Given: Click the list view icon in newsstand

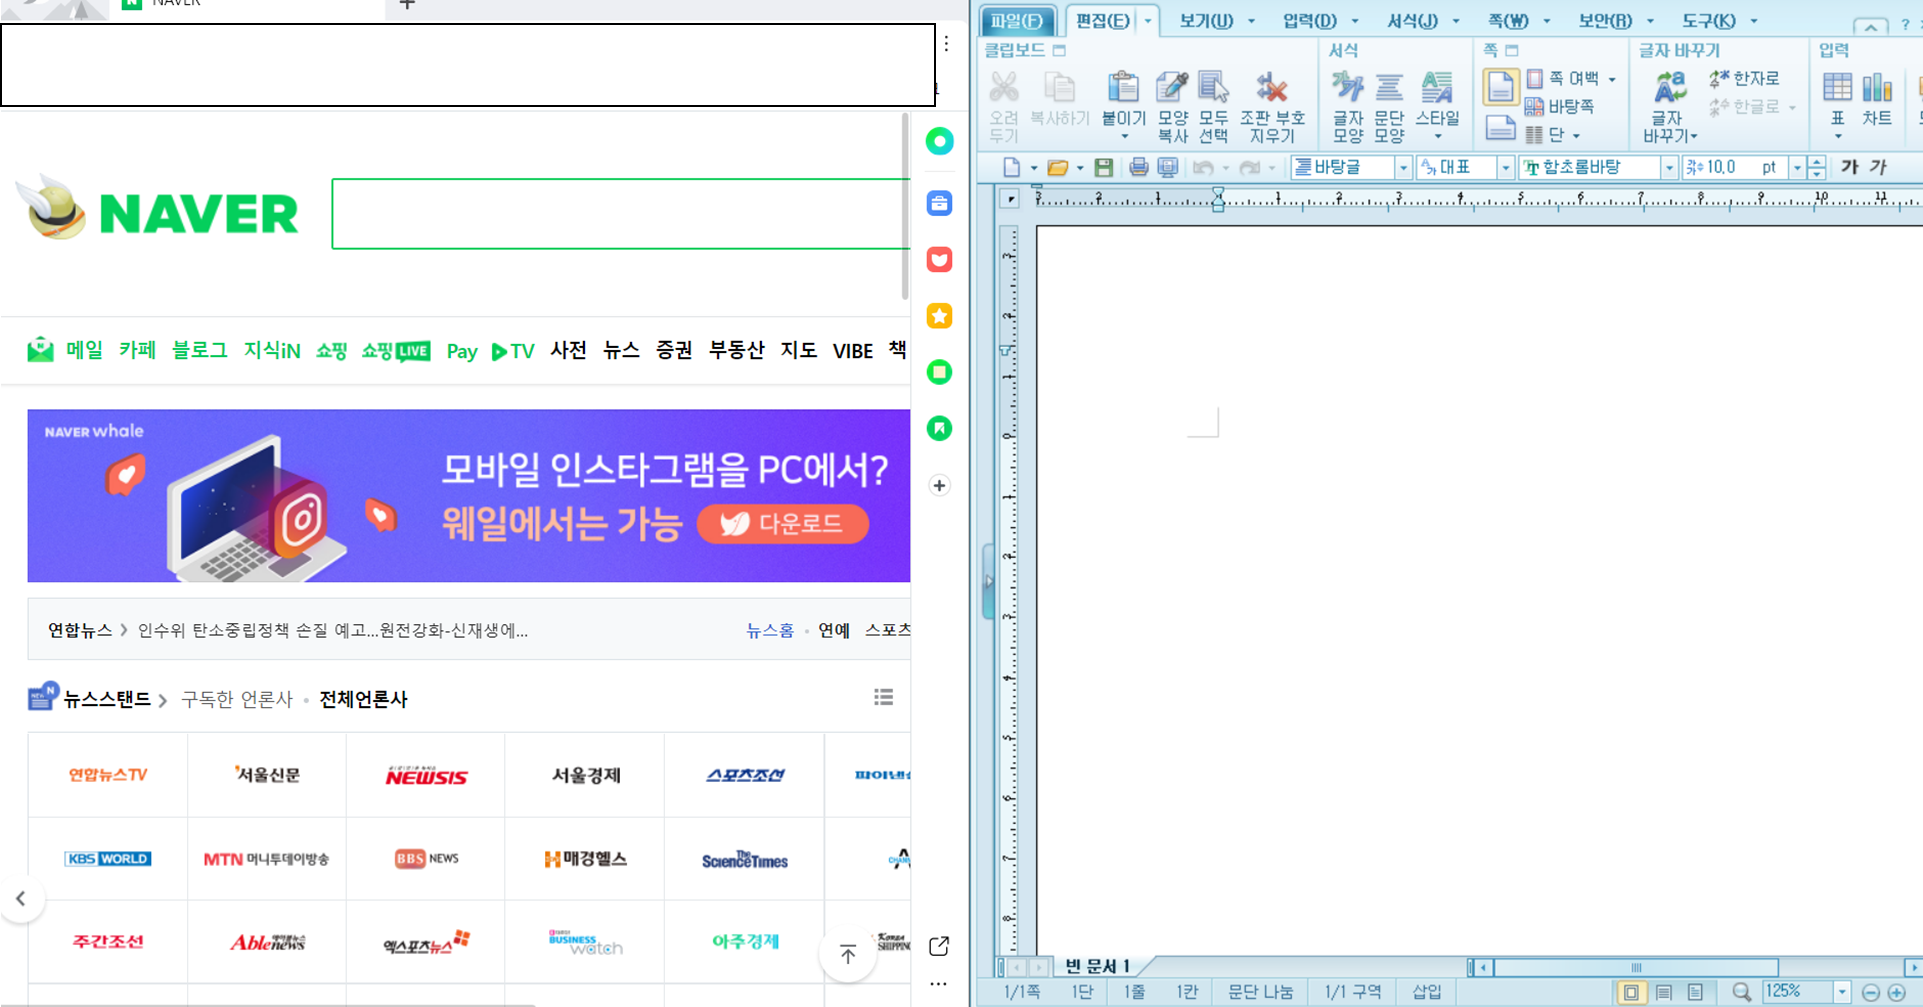Looking at the screenshot, I should (x=883, y=697).
